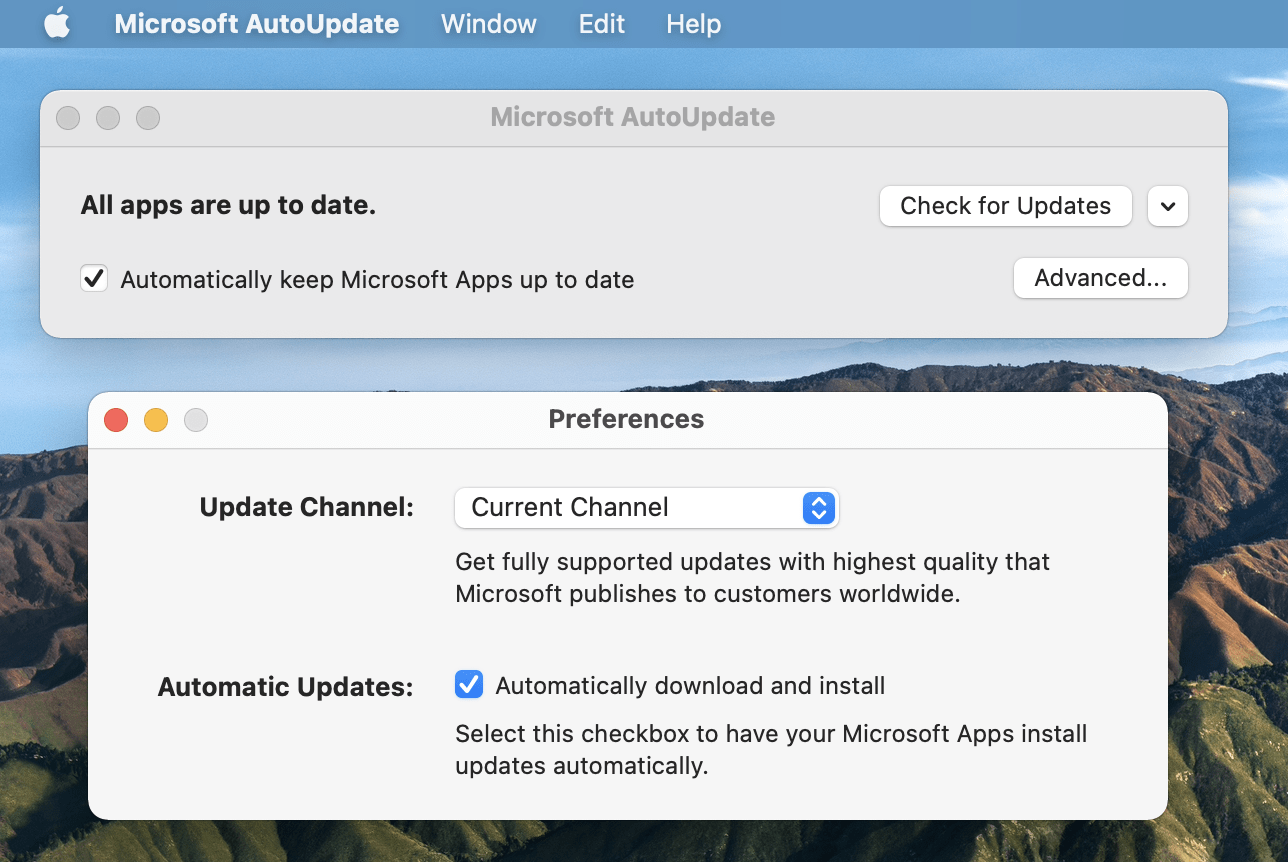
Task: Click the blue stepper arrows on Update Channel popup
Action: click(818, 508)
